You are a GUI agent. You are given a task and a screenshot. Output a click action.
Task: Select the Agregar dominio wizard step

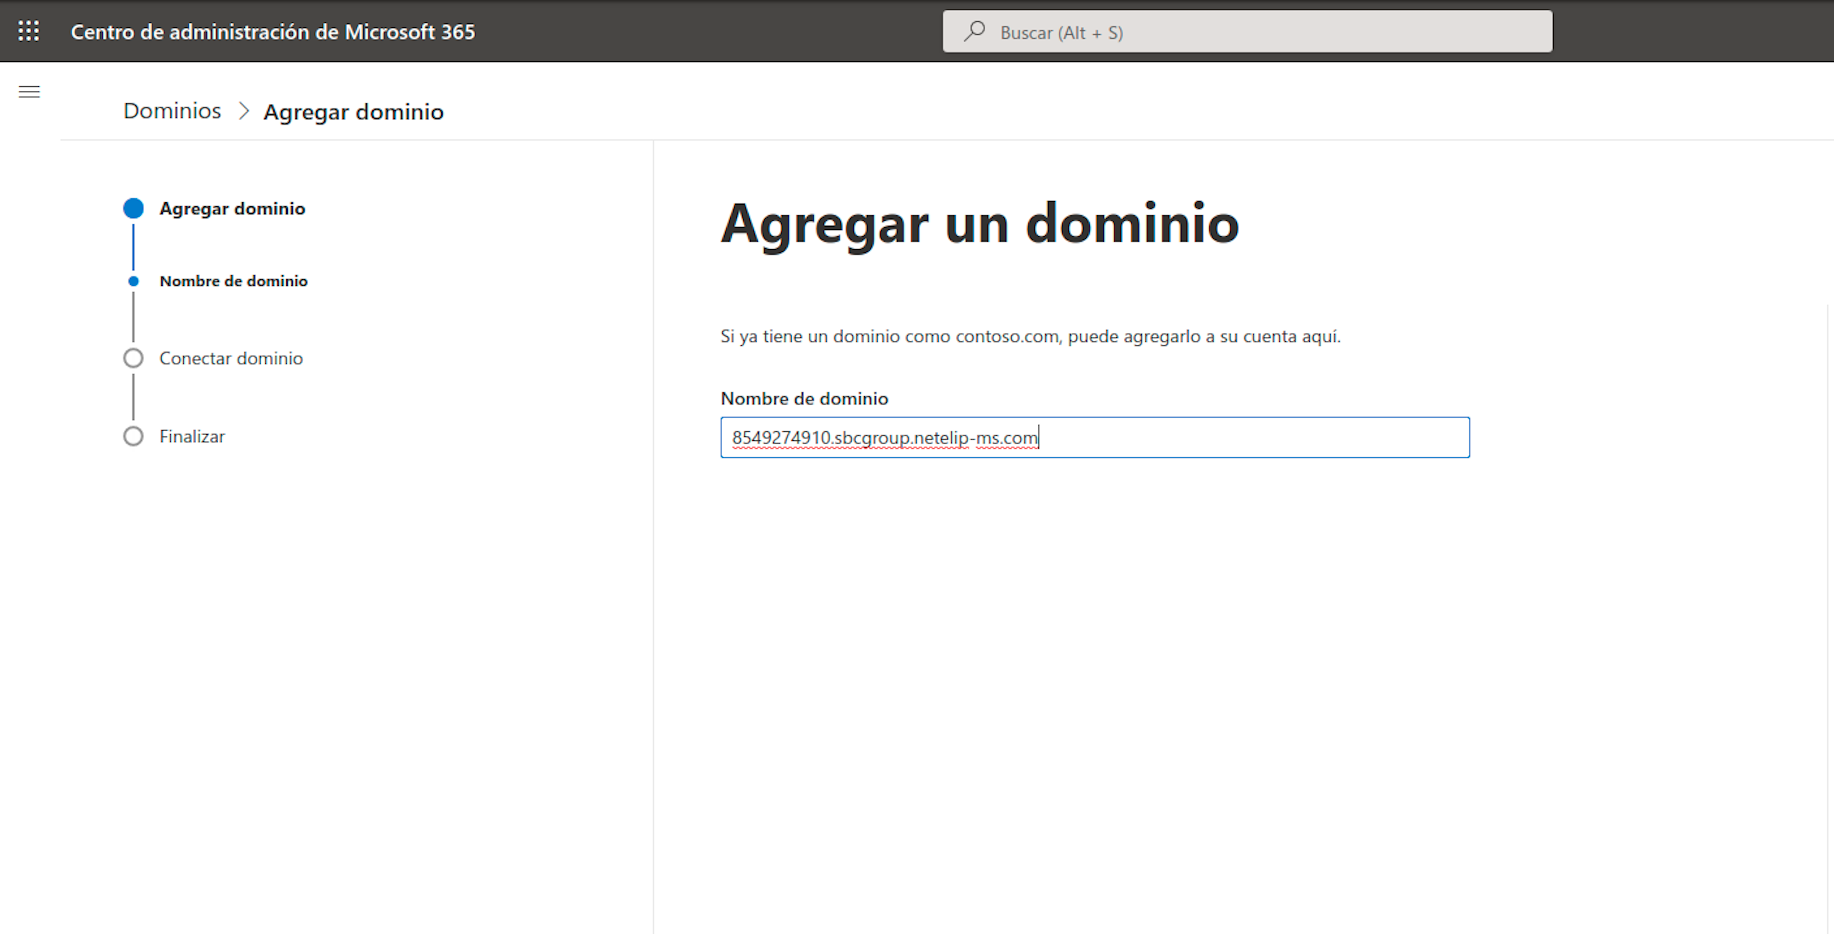232,208
